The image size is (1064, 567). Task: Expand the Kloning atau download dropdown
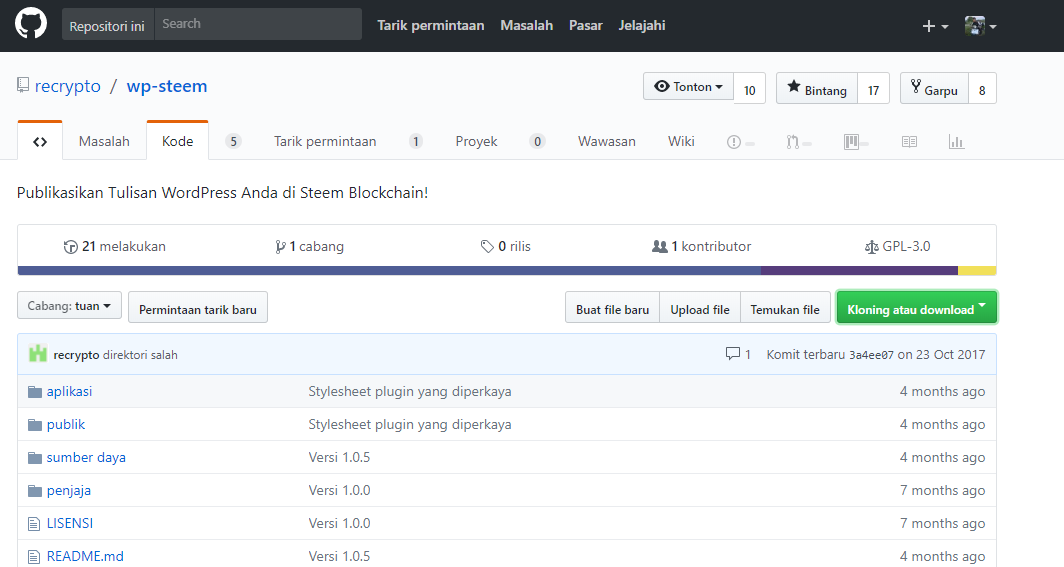917,308
